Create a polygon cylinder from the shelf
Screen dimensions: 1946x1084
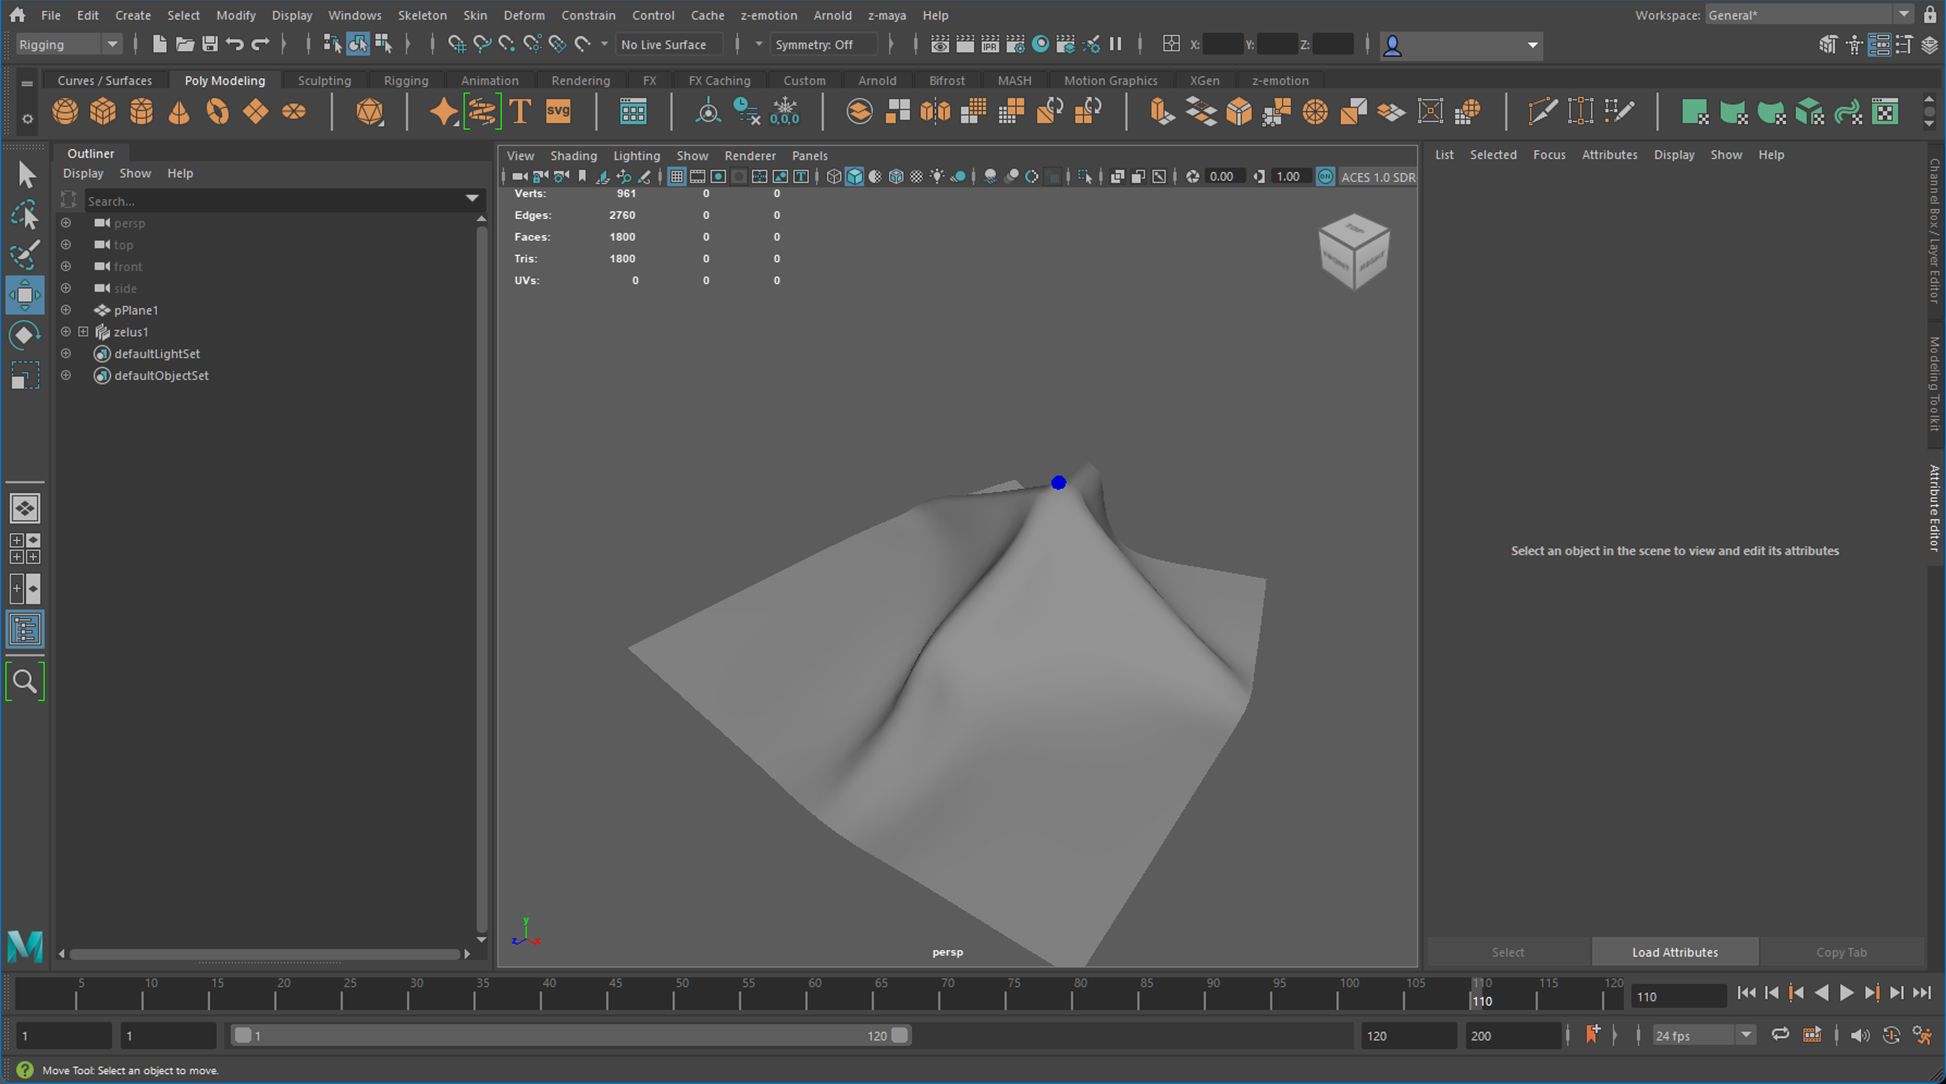[141, 112]
